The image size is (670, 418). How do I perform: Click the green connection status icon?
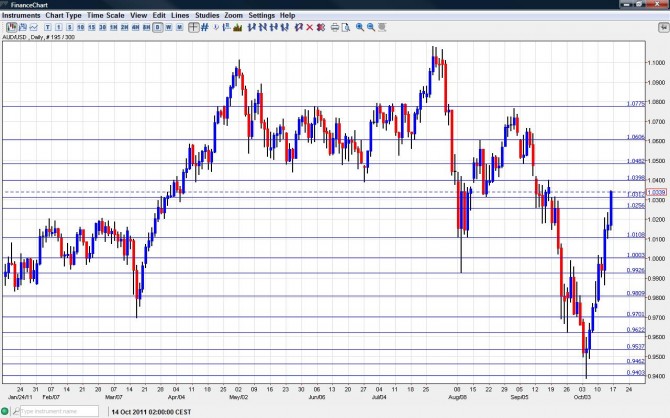[x=5, y=411]
